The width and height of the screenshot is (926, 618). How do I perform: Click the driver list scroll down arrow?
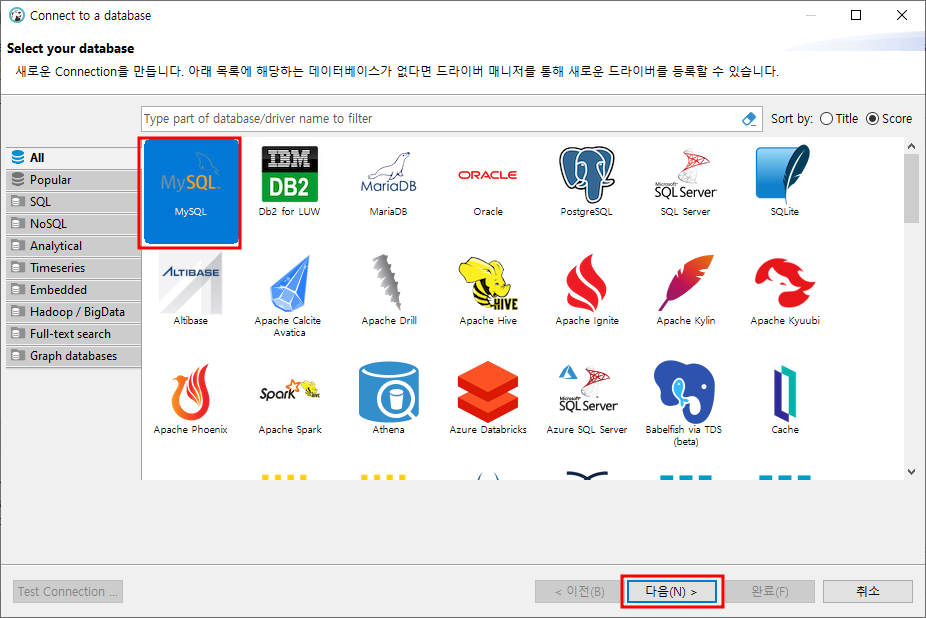tap(911, 471)
